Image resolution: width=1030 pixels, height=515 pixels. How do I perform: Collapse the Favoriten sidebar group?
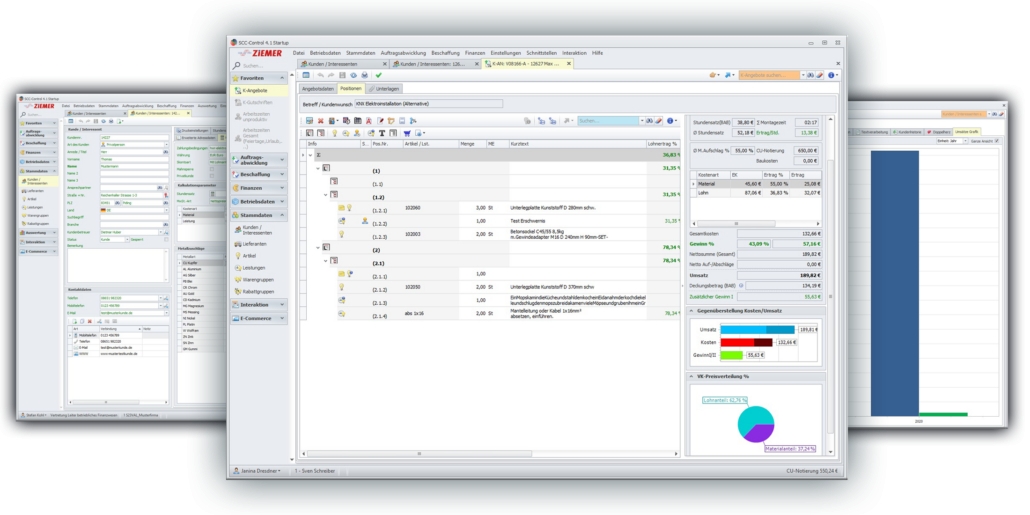click(x=282, y=78)
